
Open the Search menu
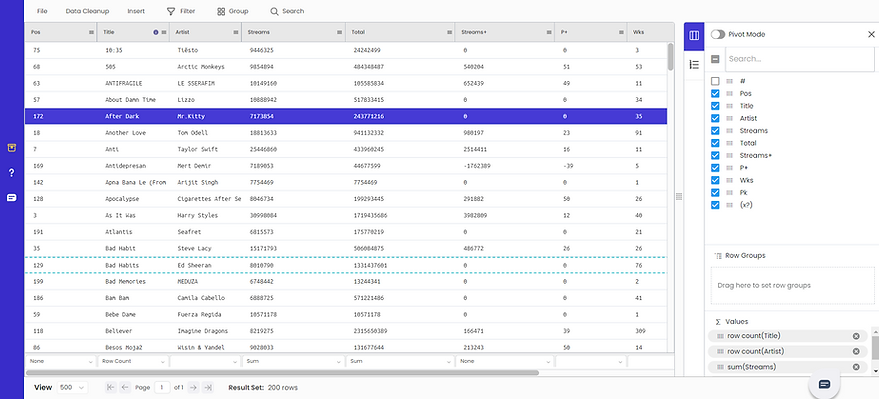point(287,11)
